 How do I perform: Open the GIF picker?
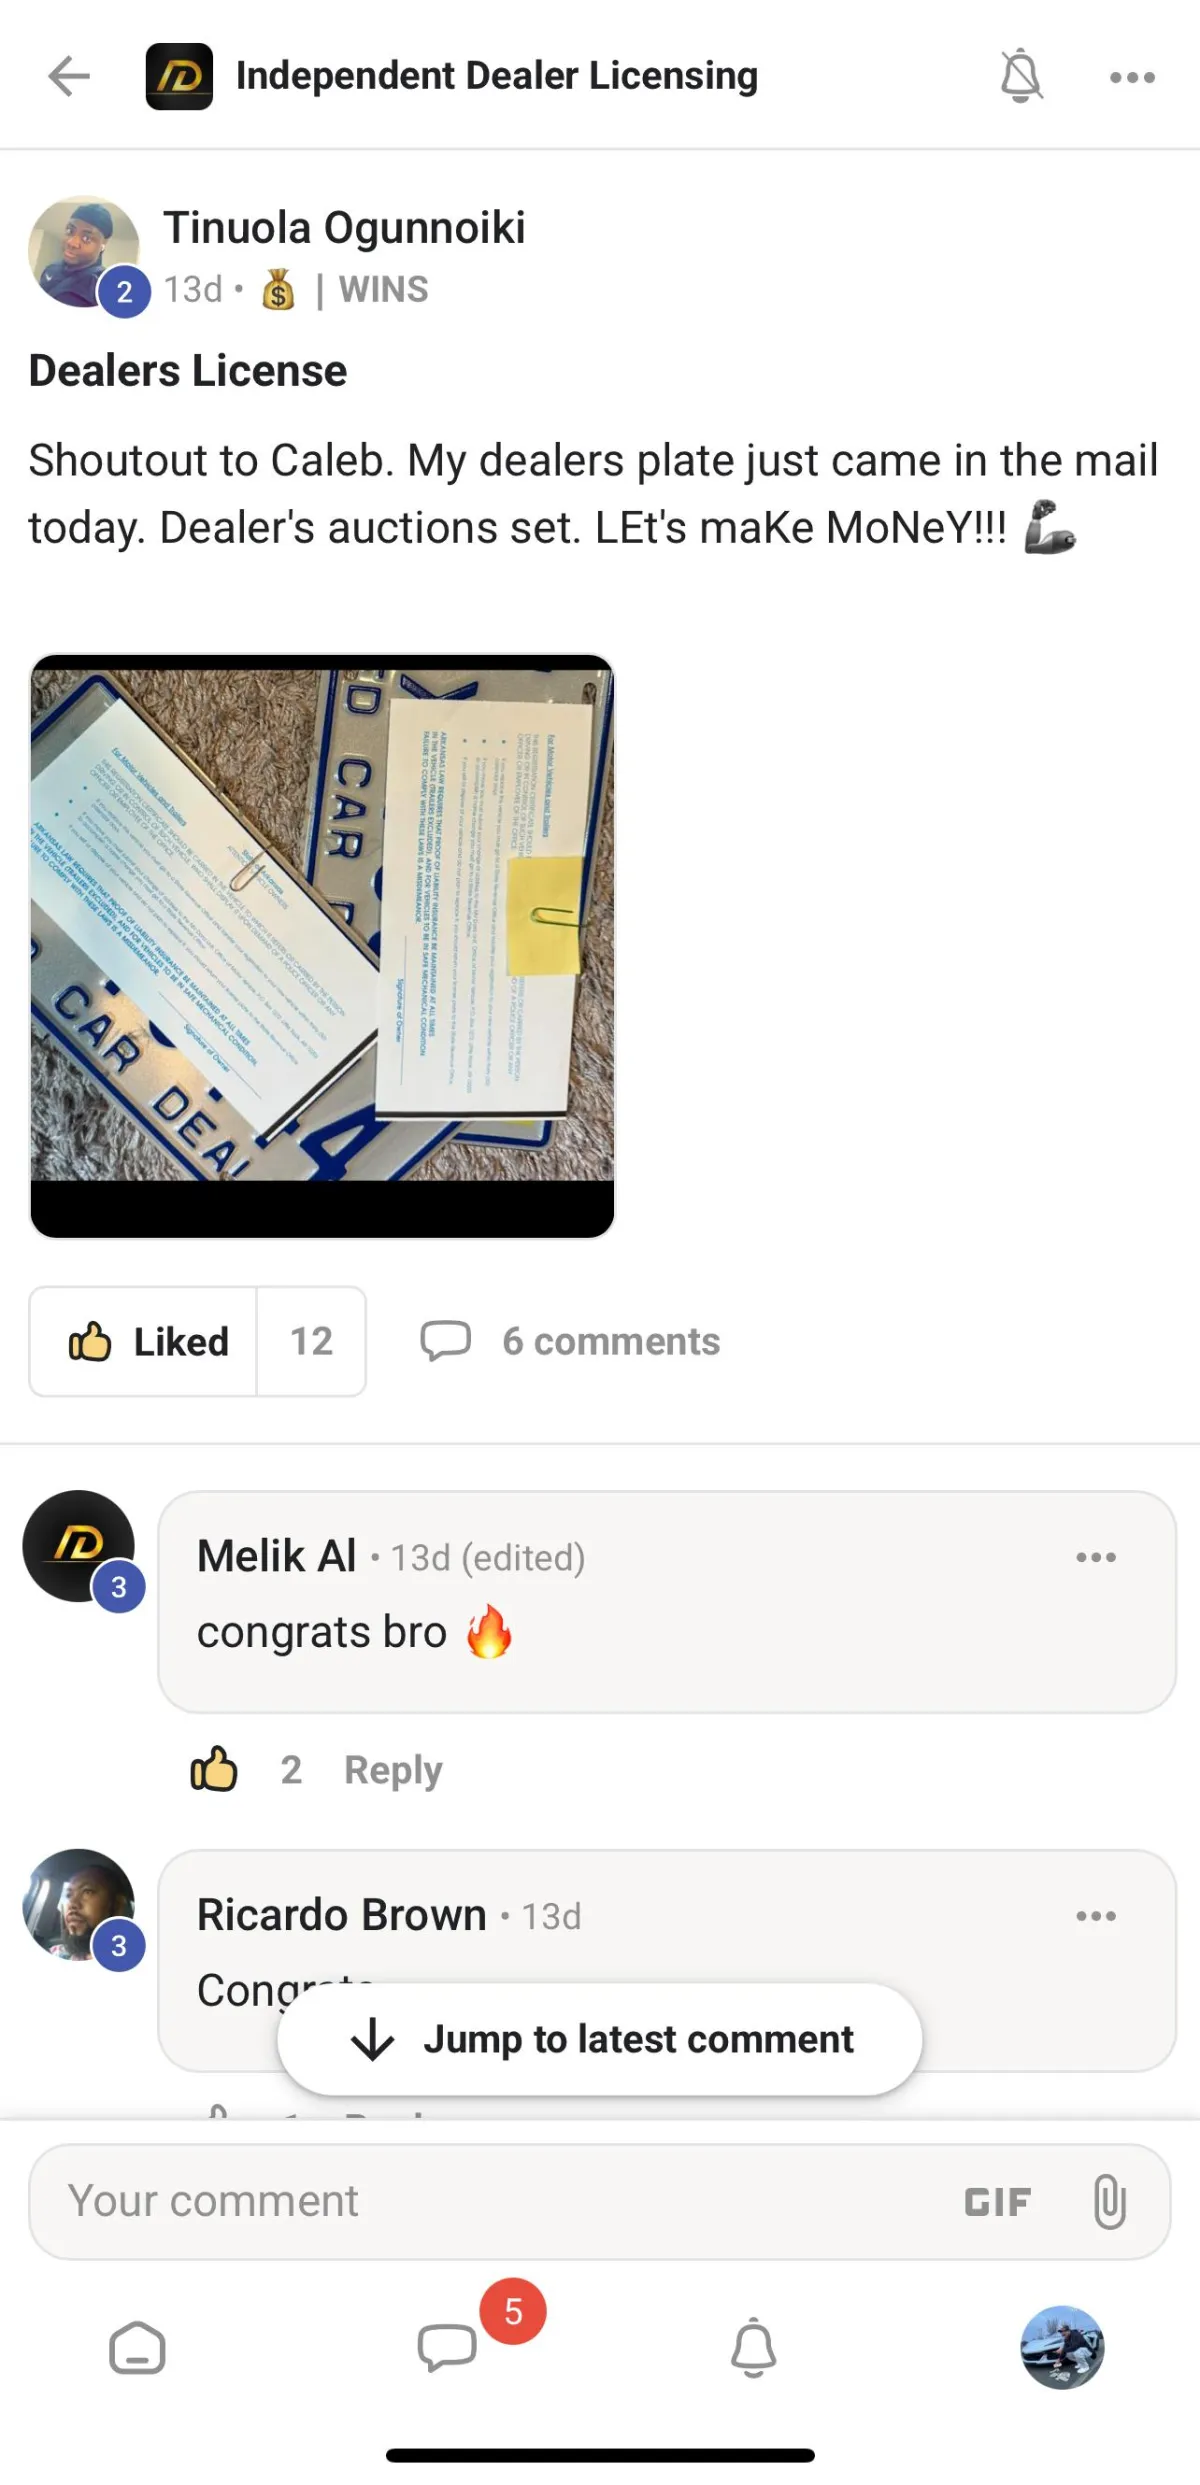997,2202
